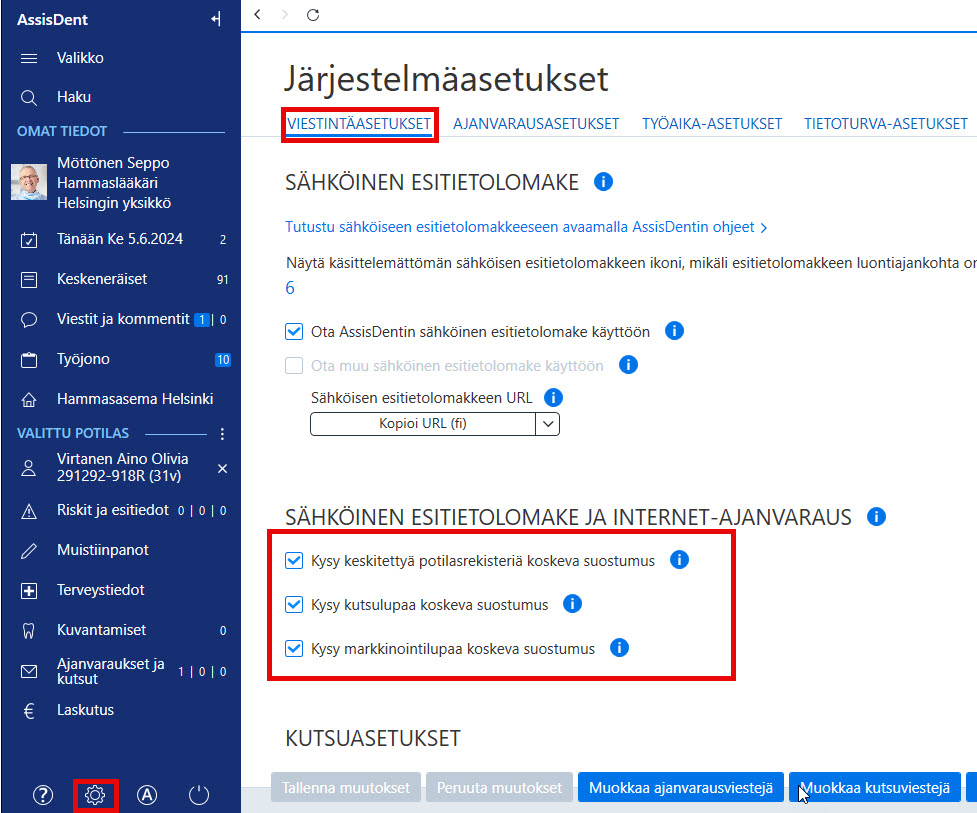Uncheck Kysy kutsulupaa koskeva suostumus
The width and height of the screenshot is (977, 813).
(x=294, y=604)
